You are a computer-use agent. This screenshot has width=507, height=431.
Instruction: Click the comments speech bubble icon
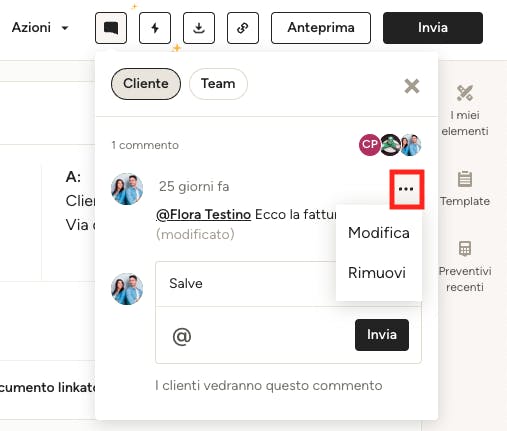tap(111, 28)
